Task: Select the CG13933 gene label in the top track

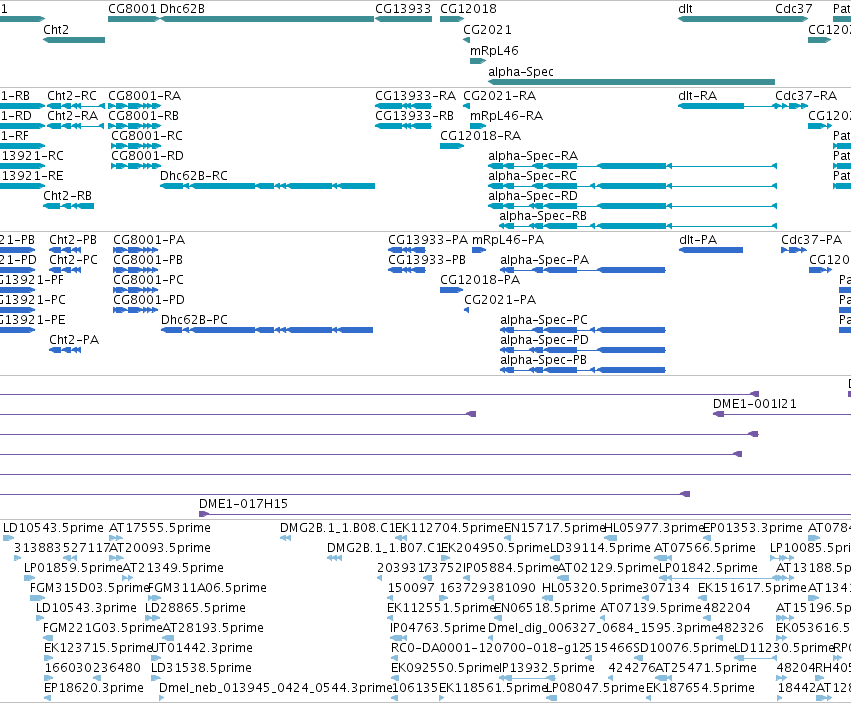Action: point(403,9)
